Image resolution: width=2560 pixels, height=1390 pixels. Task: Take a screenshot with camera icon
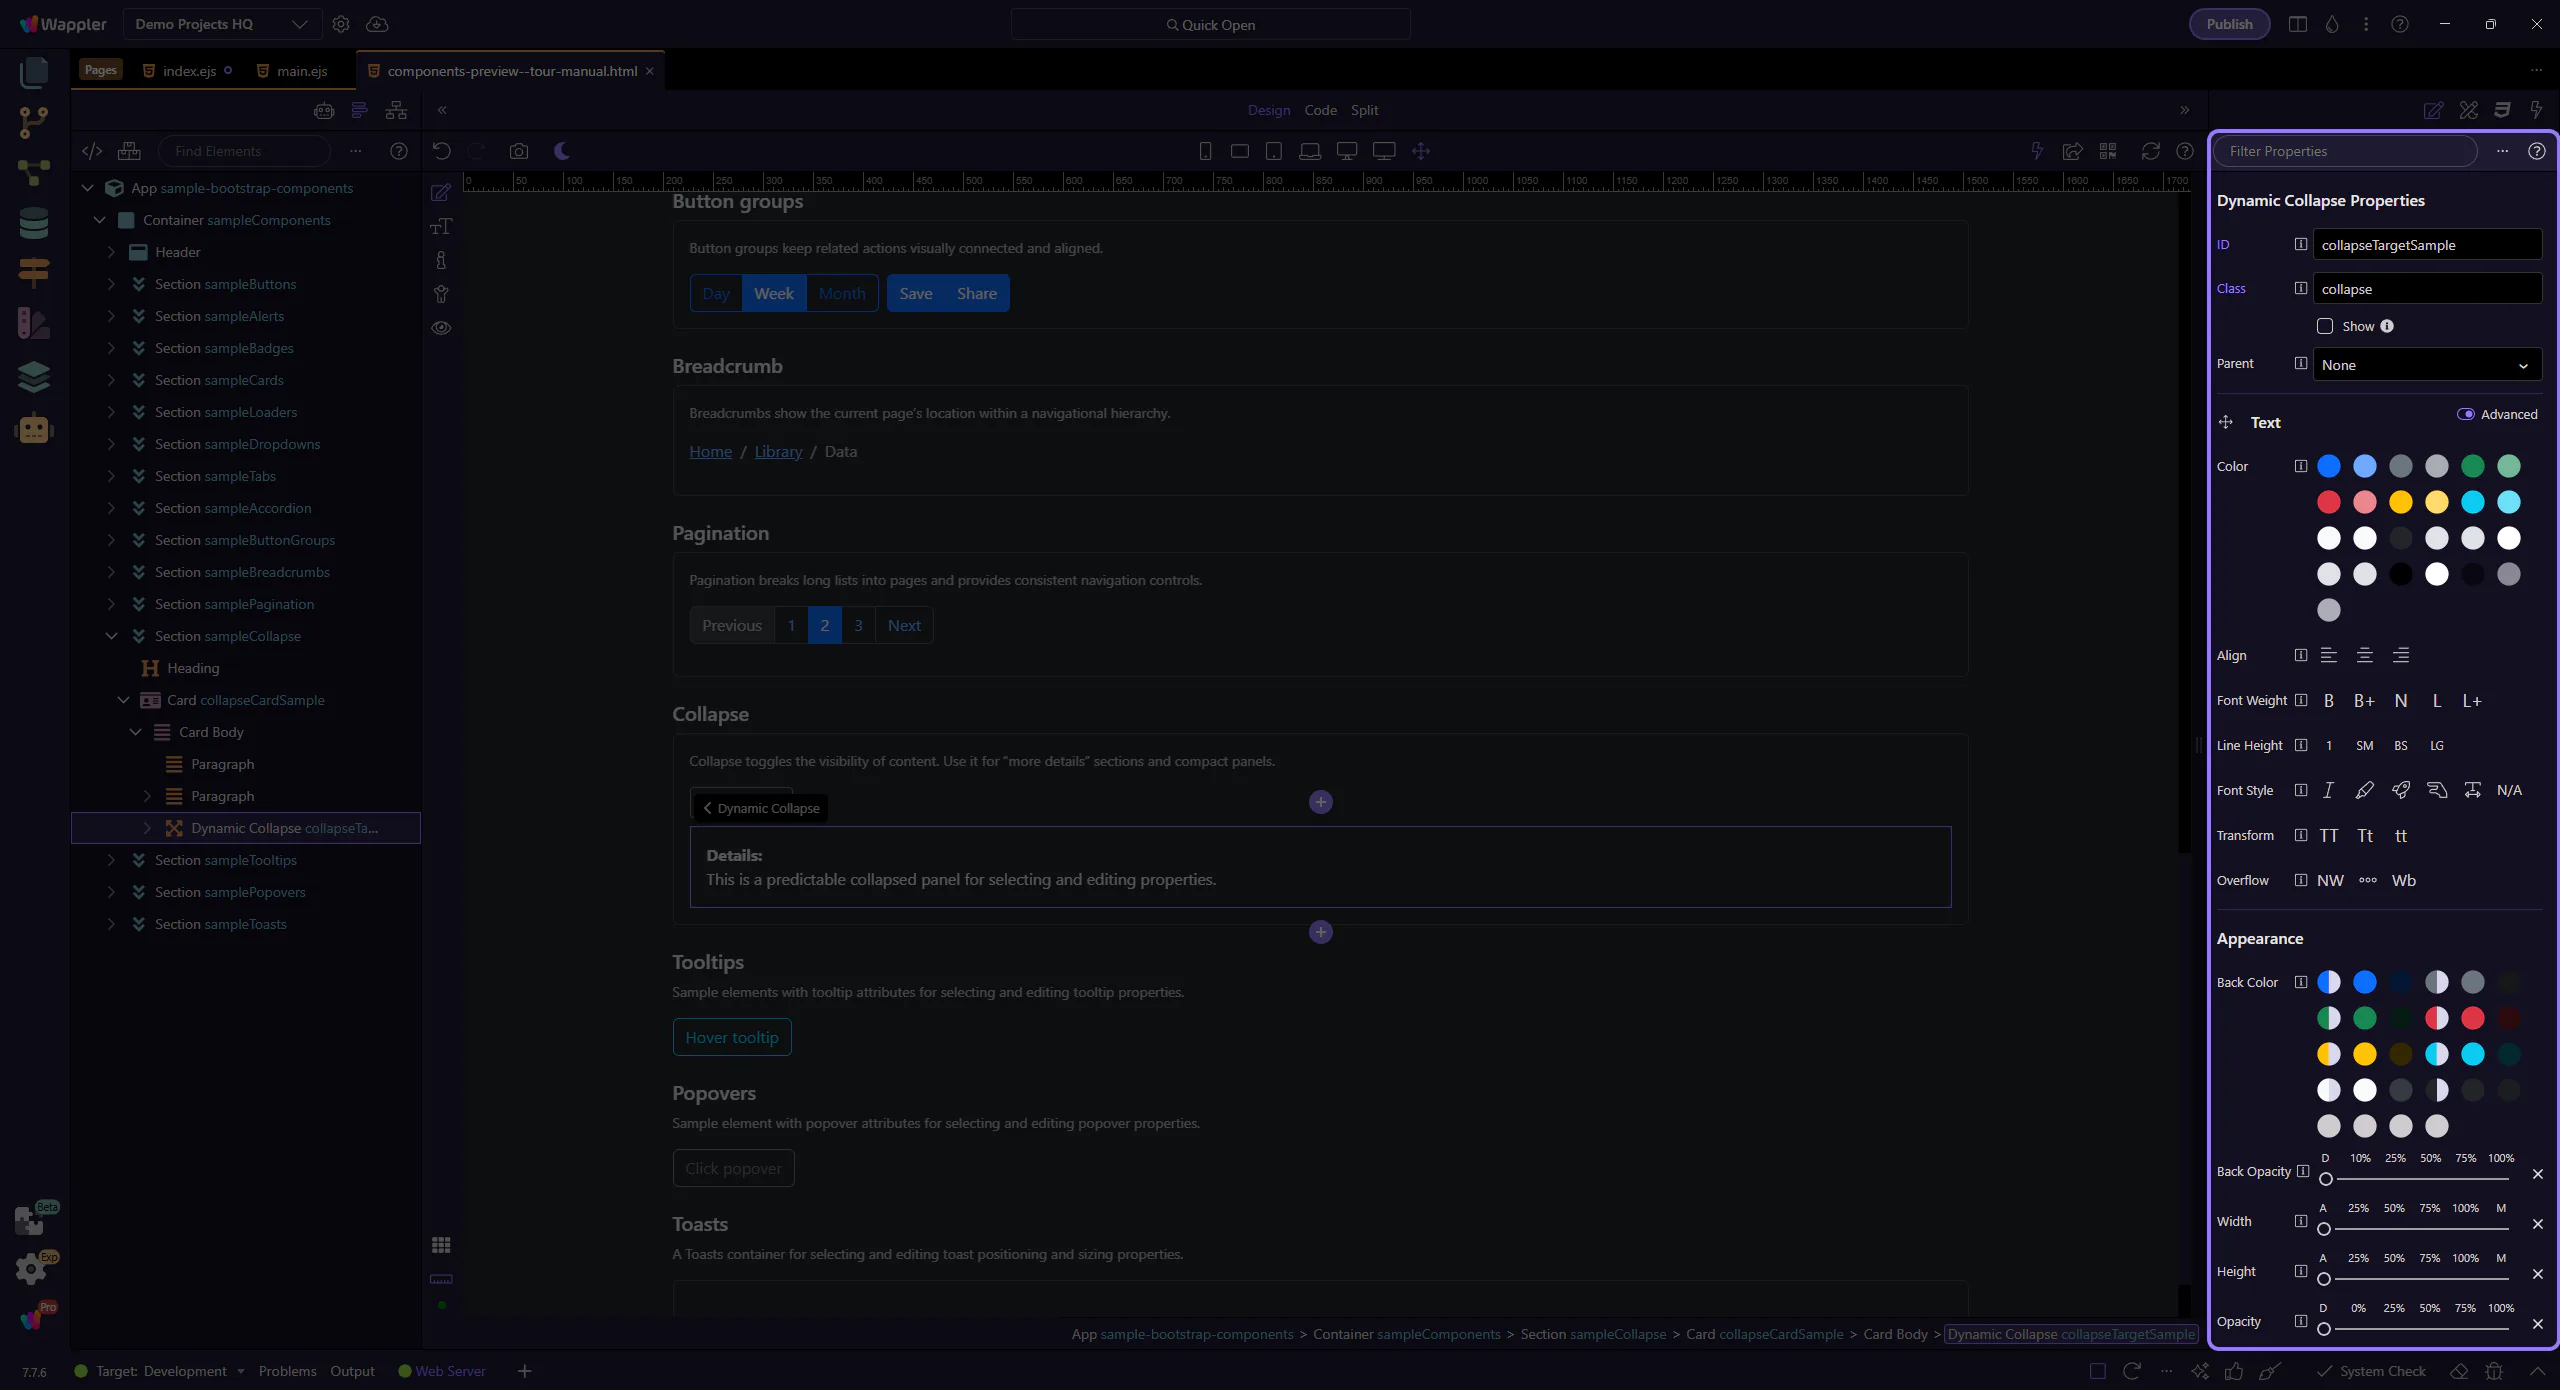tap(518, 151)
